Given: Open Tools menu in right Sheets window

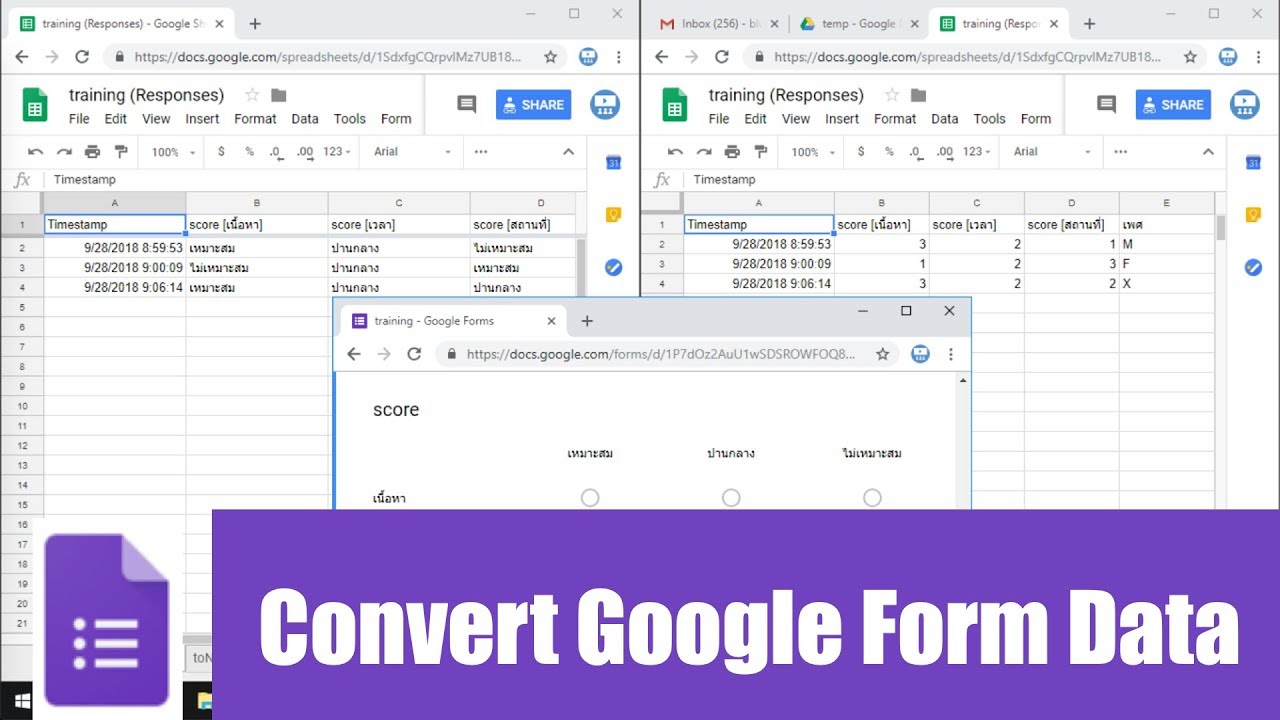Looking at the screenshot, I should pos(990,119).
